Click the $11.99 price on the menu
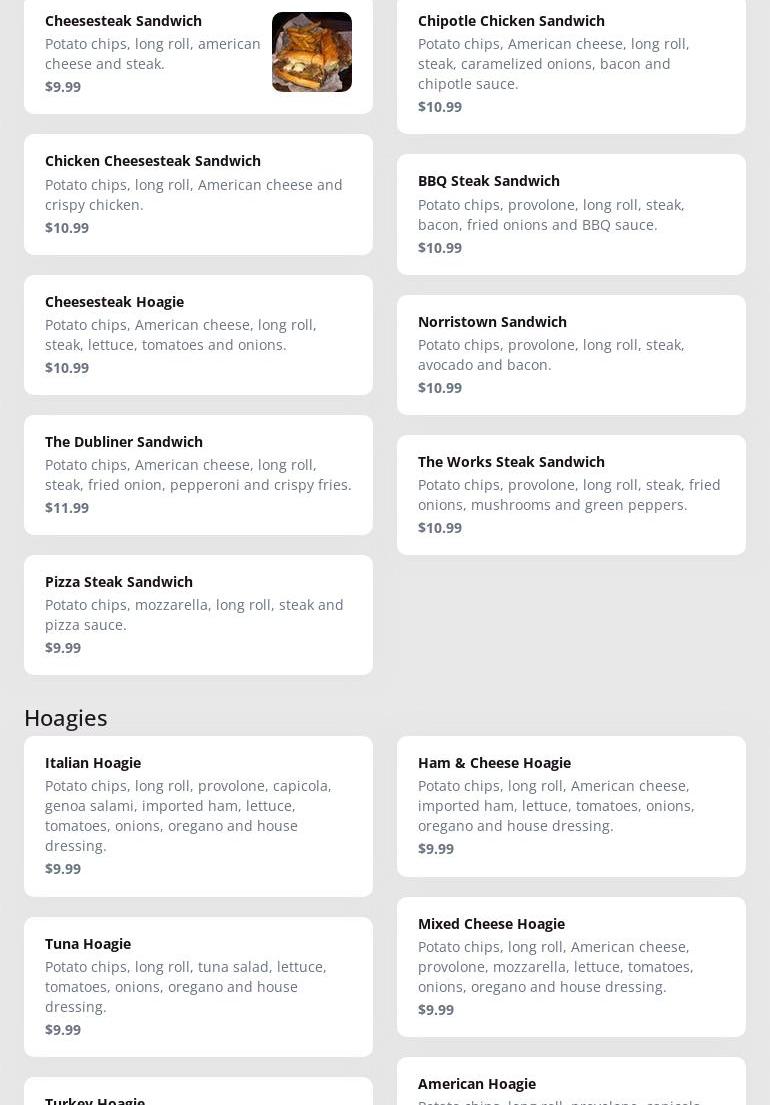 (67, 508)
